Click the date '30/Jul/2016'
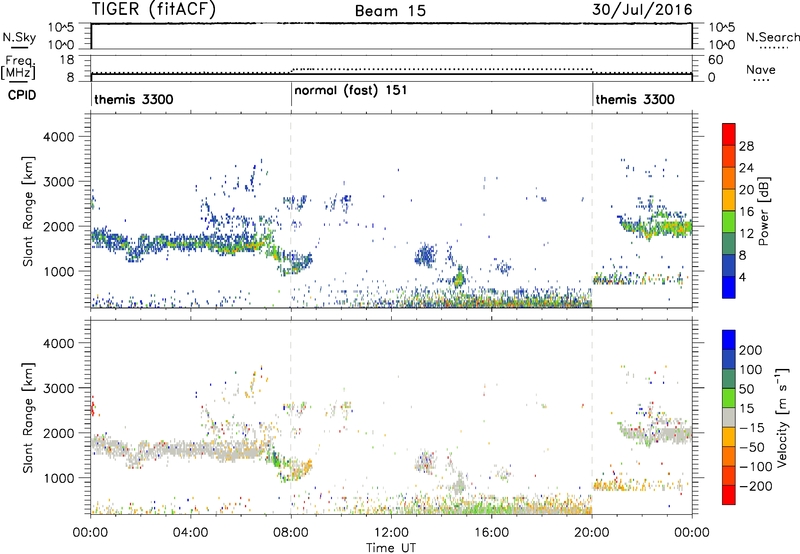Image resolution: width=800 pixels, height=554 pixels. tap(642, 10)
